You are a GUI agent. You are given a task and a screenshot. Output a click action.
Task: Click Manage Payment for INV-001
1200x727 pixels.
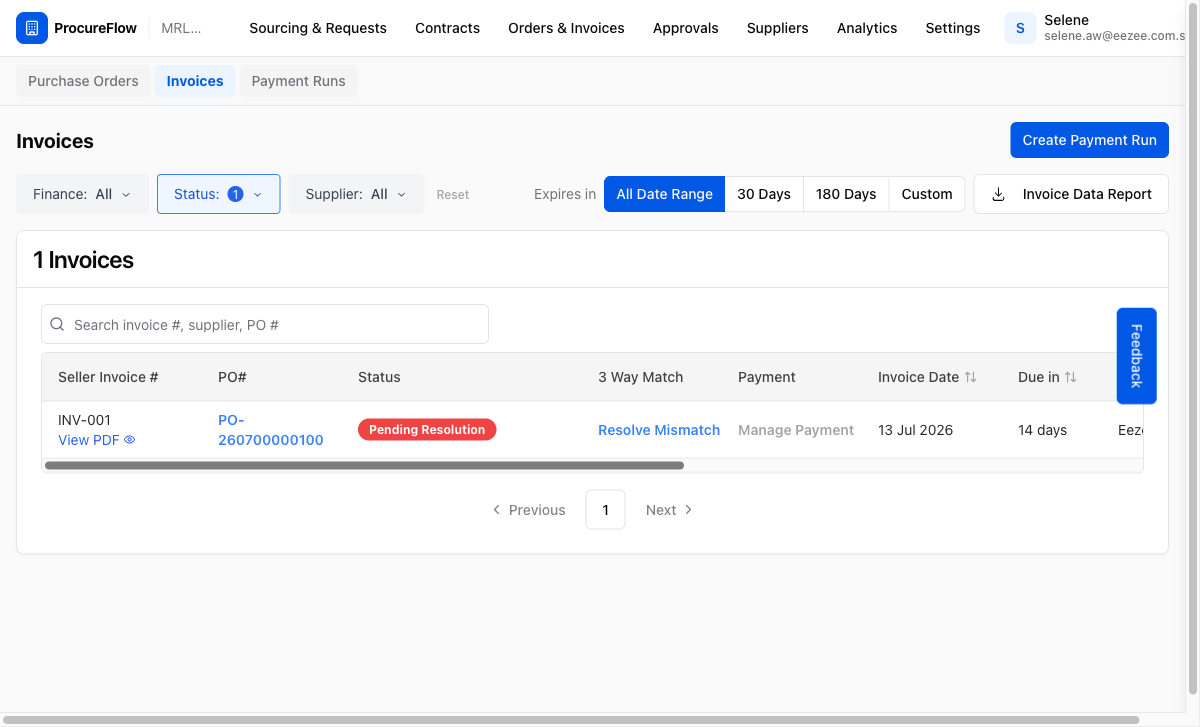[796, 430]
